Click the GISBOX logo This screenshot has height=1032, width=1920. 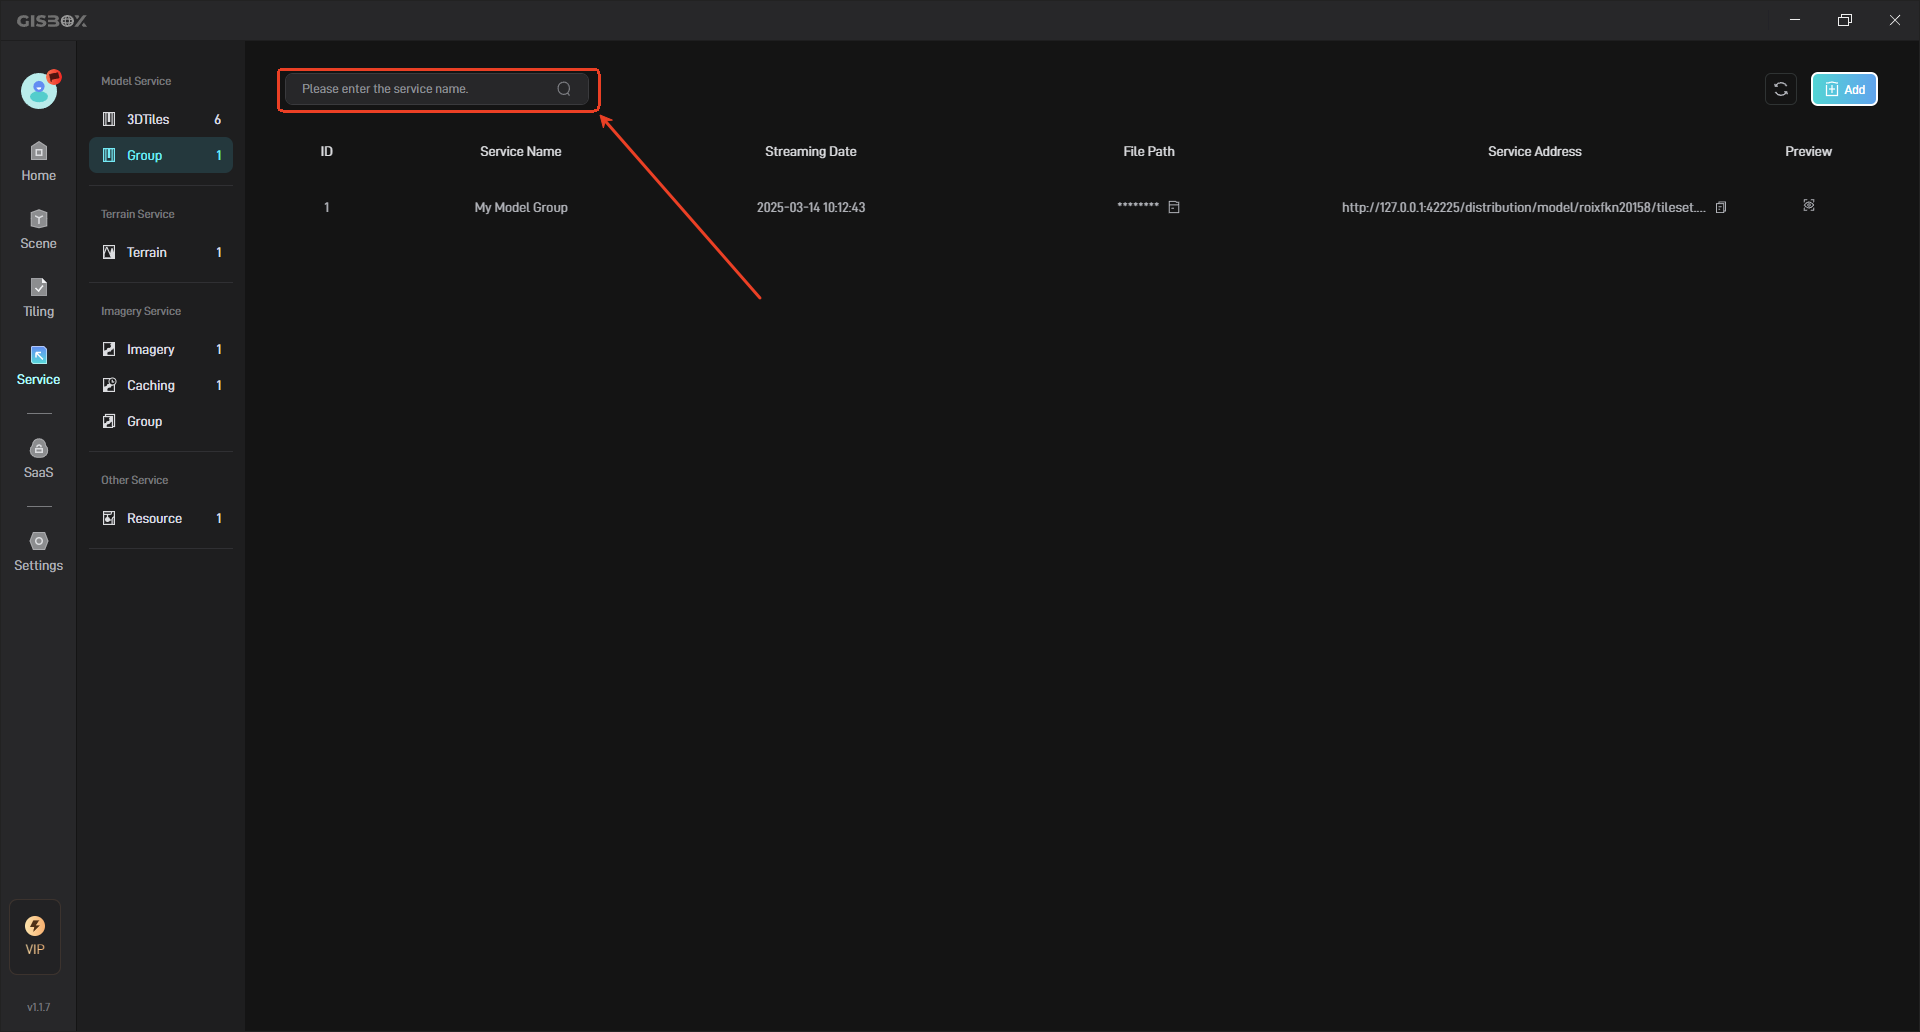52,20
